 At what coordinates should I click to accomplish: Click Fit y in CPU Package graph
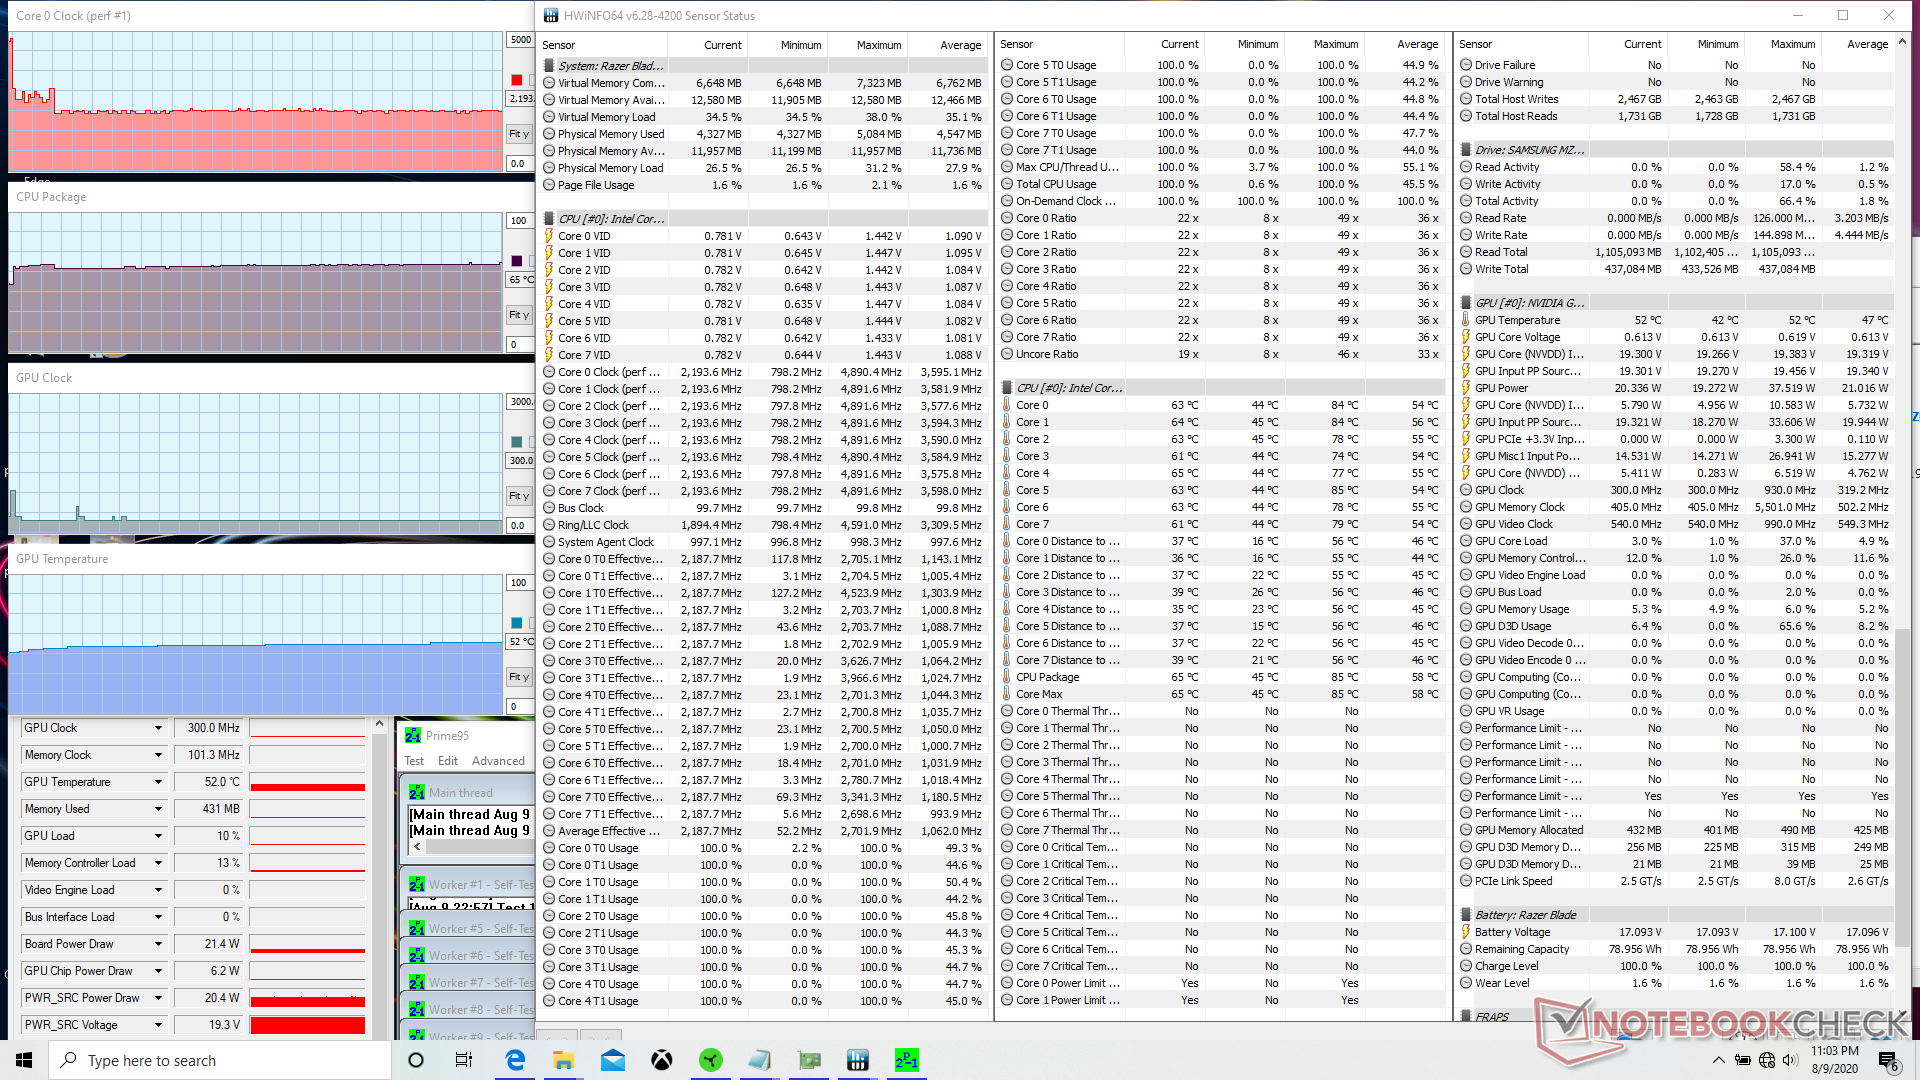tap(519, 315)
